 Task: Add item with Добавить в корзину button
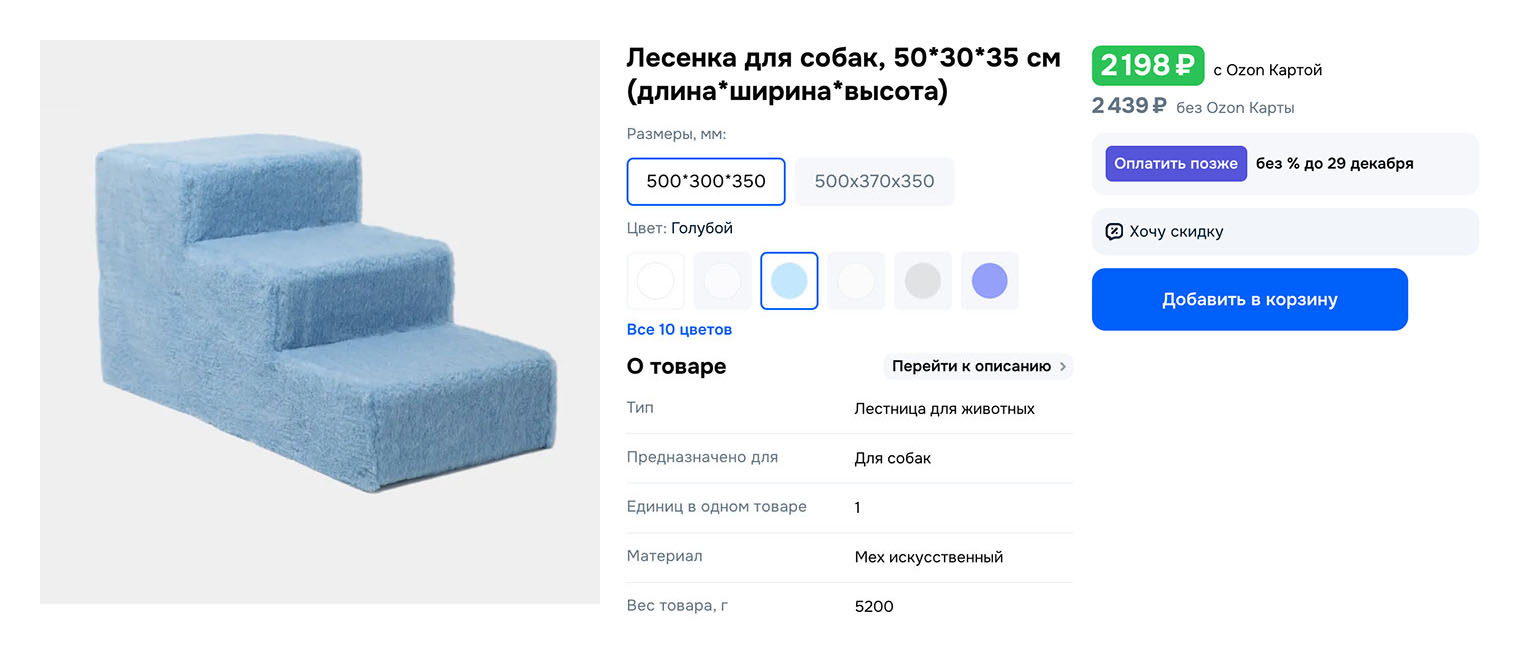pyautogui.click(x=1249, y=299)
